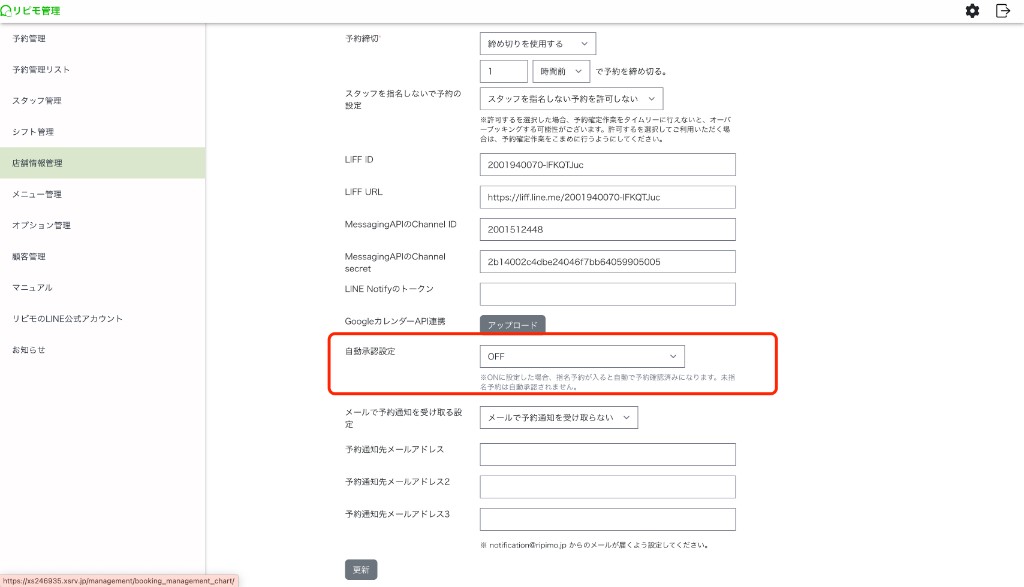Open the settings gear icon
This screenshot has height=587, width=1024.
971,11
